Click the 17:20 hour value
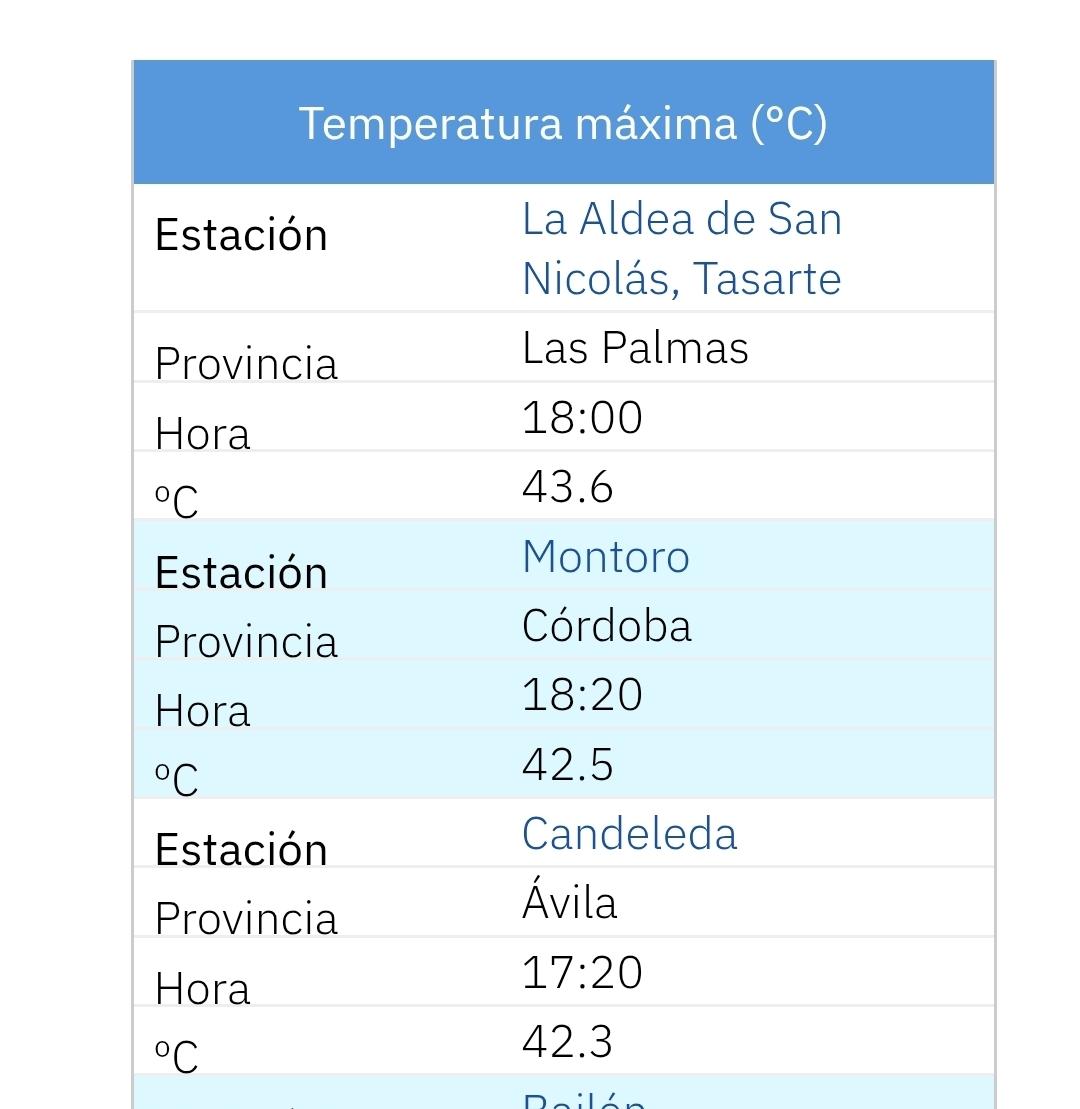Image resolution: width=1080 pixels, height=1109 pixels. click(582, 972)
